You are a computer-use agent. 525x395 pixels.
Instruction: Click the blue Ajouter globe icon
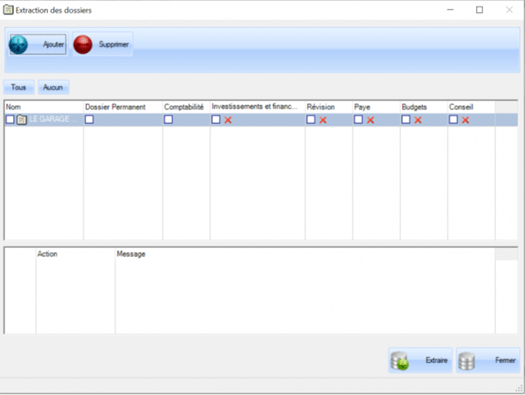[x=18, y=45]
